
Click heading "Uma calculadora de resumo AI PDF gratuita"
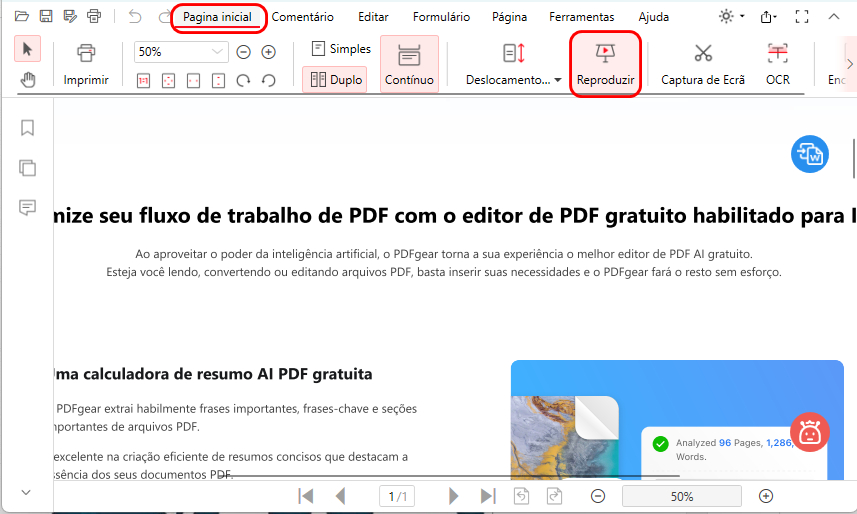tap(213, 374)
